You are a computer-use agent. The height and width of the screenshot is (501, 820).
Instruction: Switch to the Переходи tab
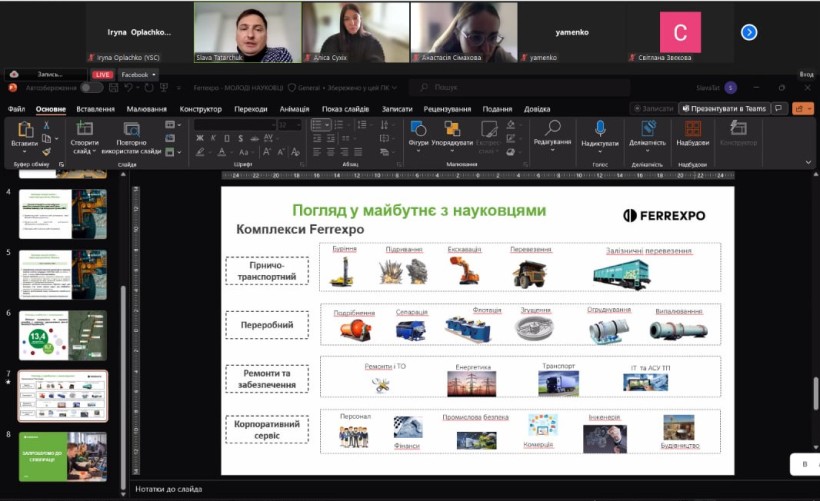[x=250, y=109]
